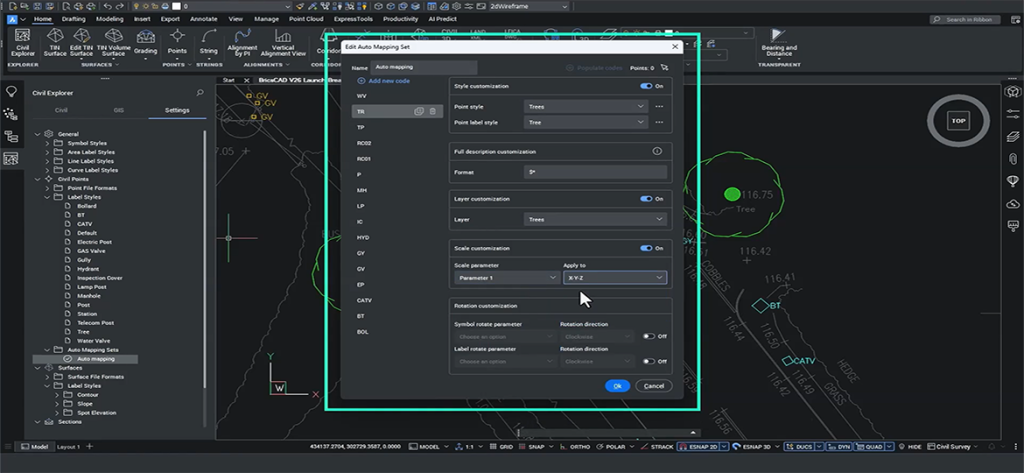Click the Format input field
This screenshot has width=1024, height=473.
(595, 172)
